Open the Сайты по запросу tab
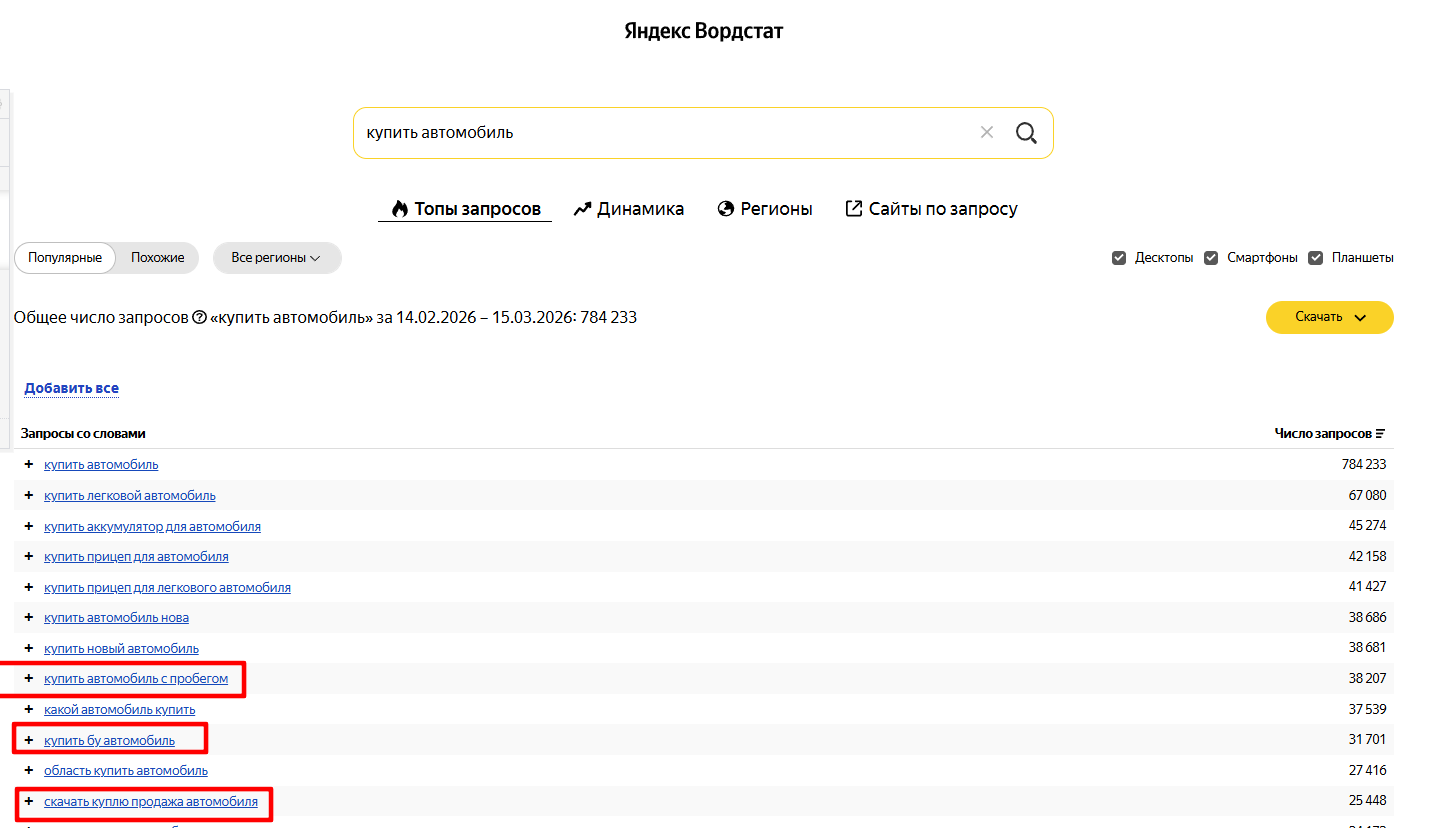Viewport: 1451px width, 828px height. (932, 209)
